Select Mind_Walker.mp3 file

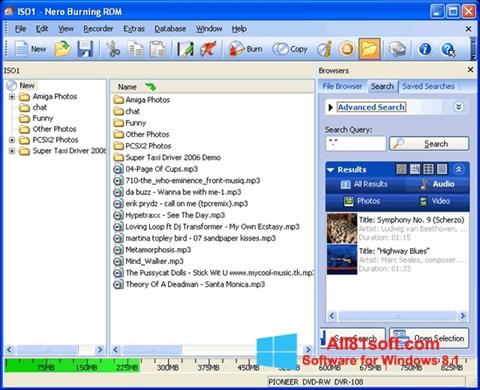pos(148,261)
